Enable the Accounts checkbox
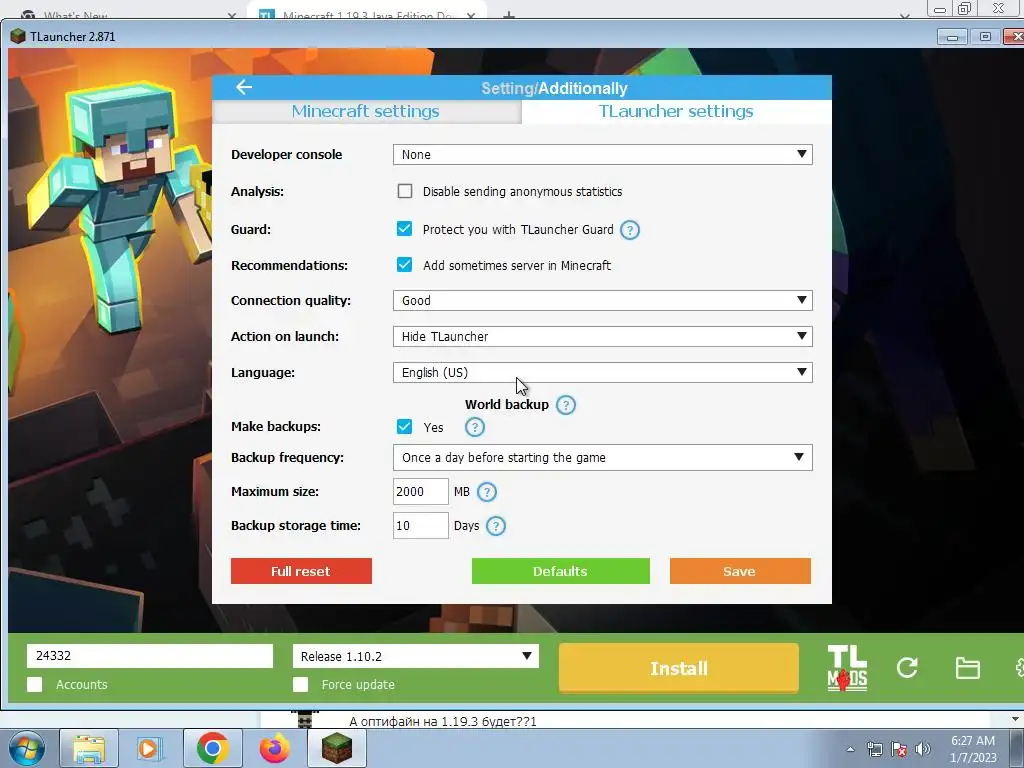1024x768 pixels. (x=35, y=684)
